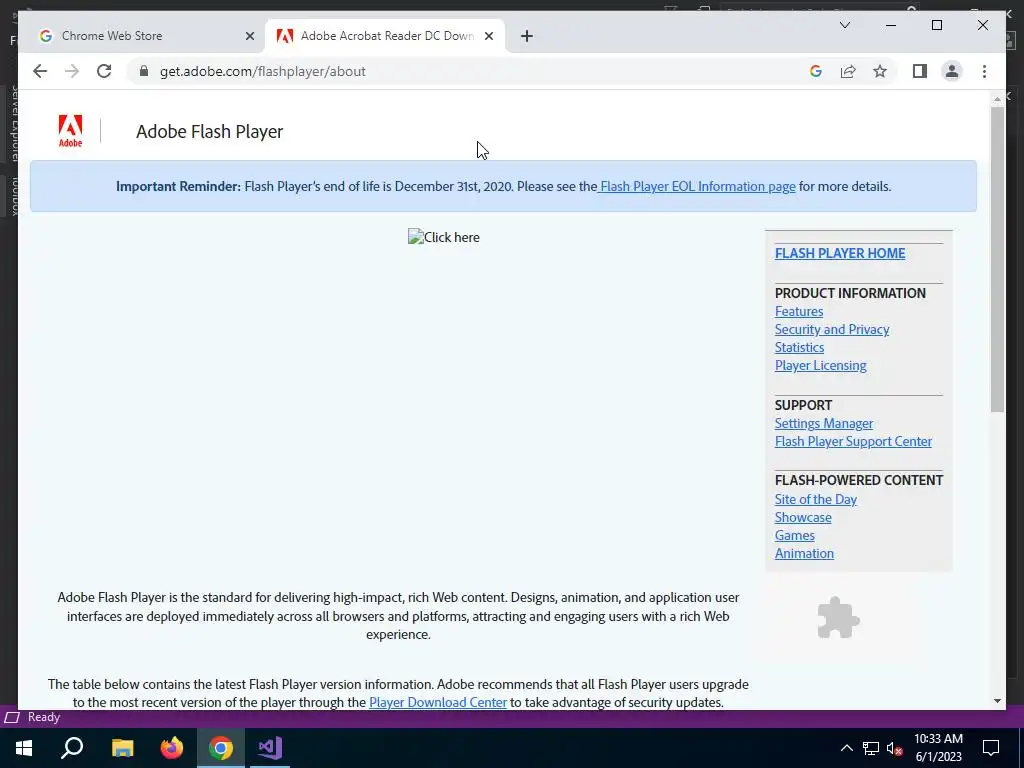Click the Google icon in address bar
This screenshot has width=1024, height=768.
point(816,71)
